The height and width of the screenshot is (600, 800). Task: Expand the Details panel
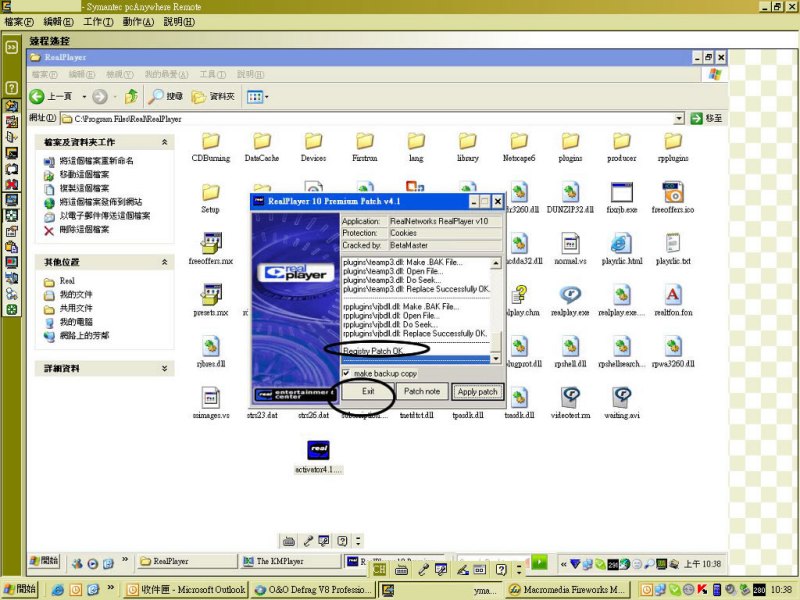[164, 368]
